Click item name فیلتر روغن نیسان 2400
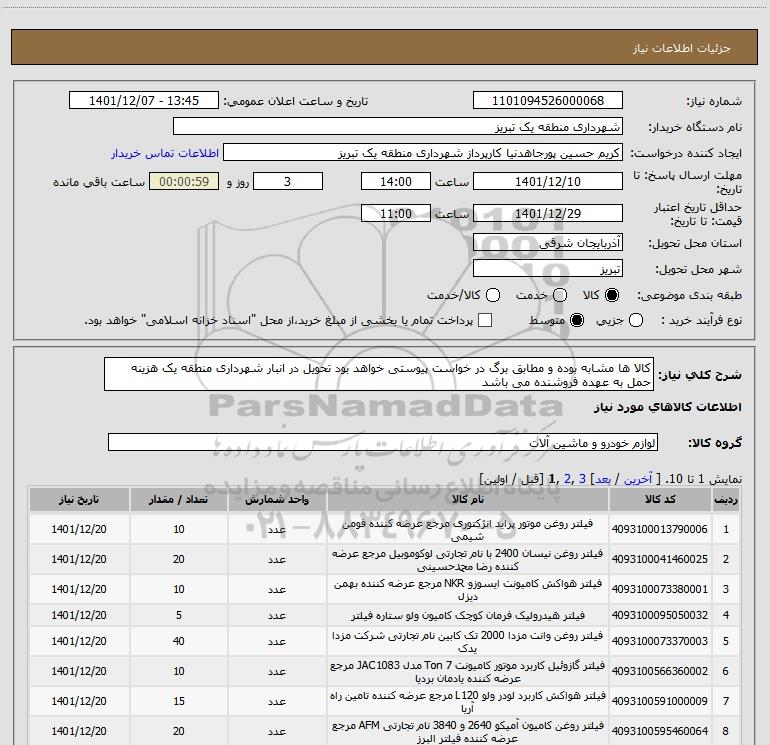Screen dimensions: 770x745 468,559
